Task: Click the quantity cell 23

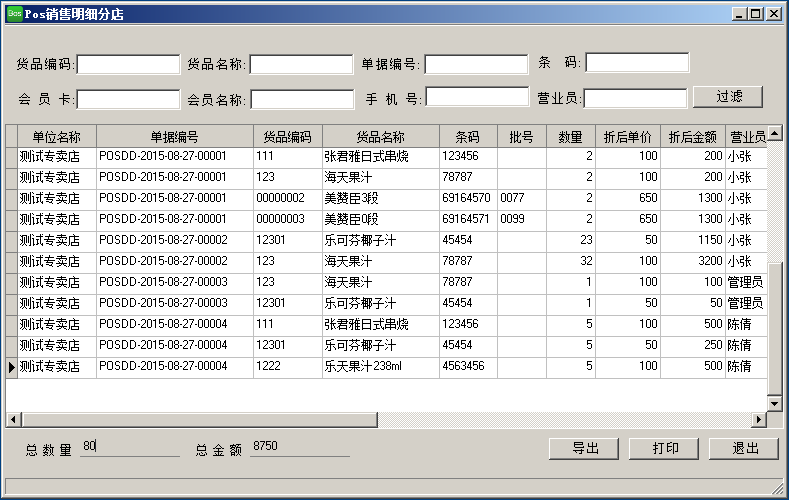Action: pos(571,240)
